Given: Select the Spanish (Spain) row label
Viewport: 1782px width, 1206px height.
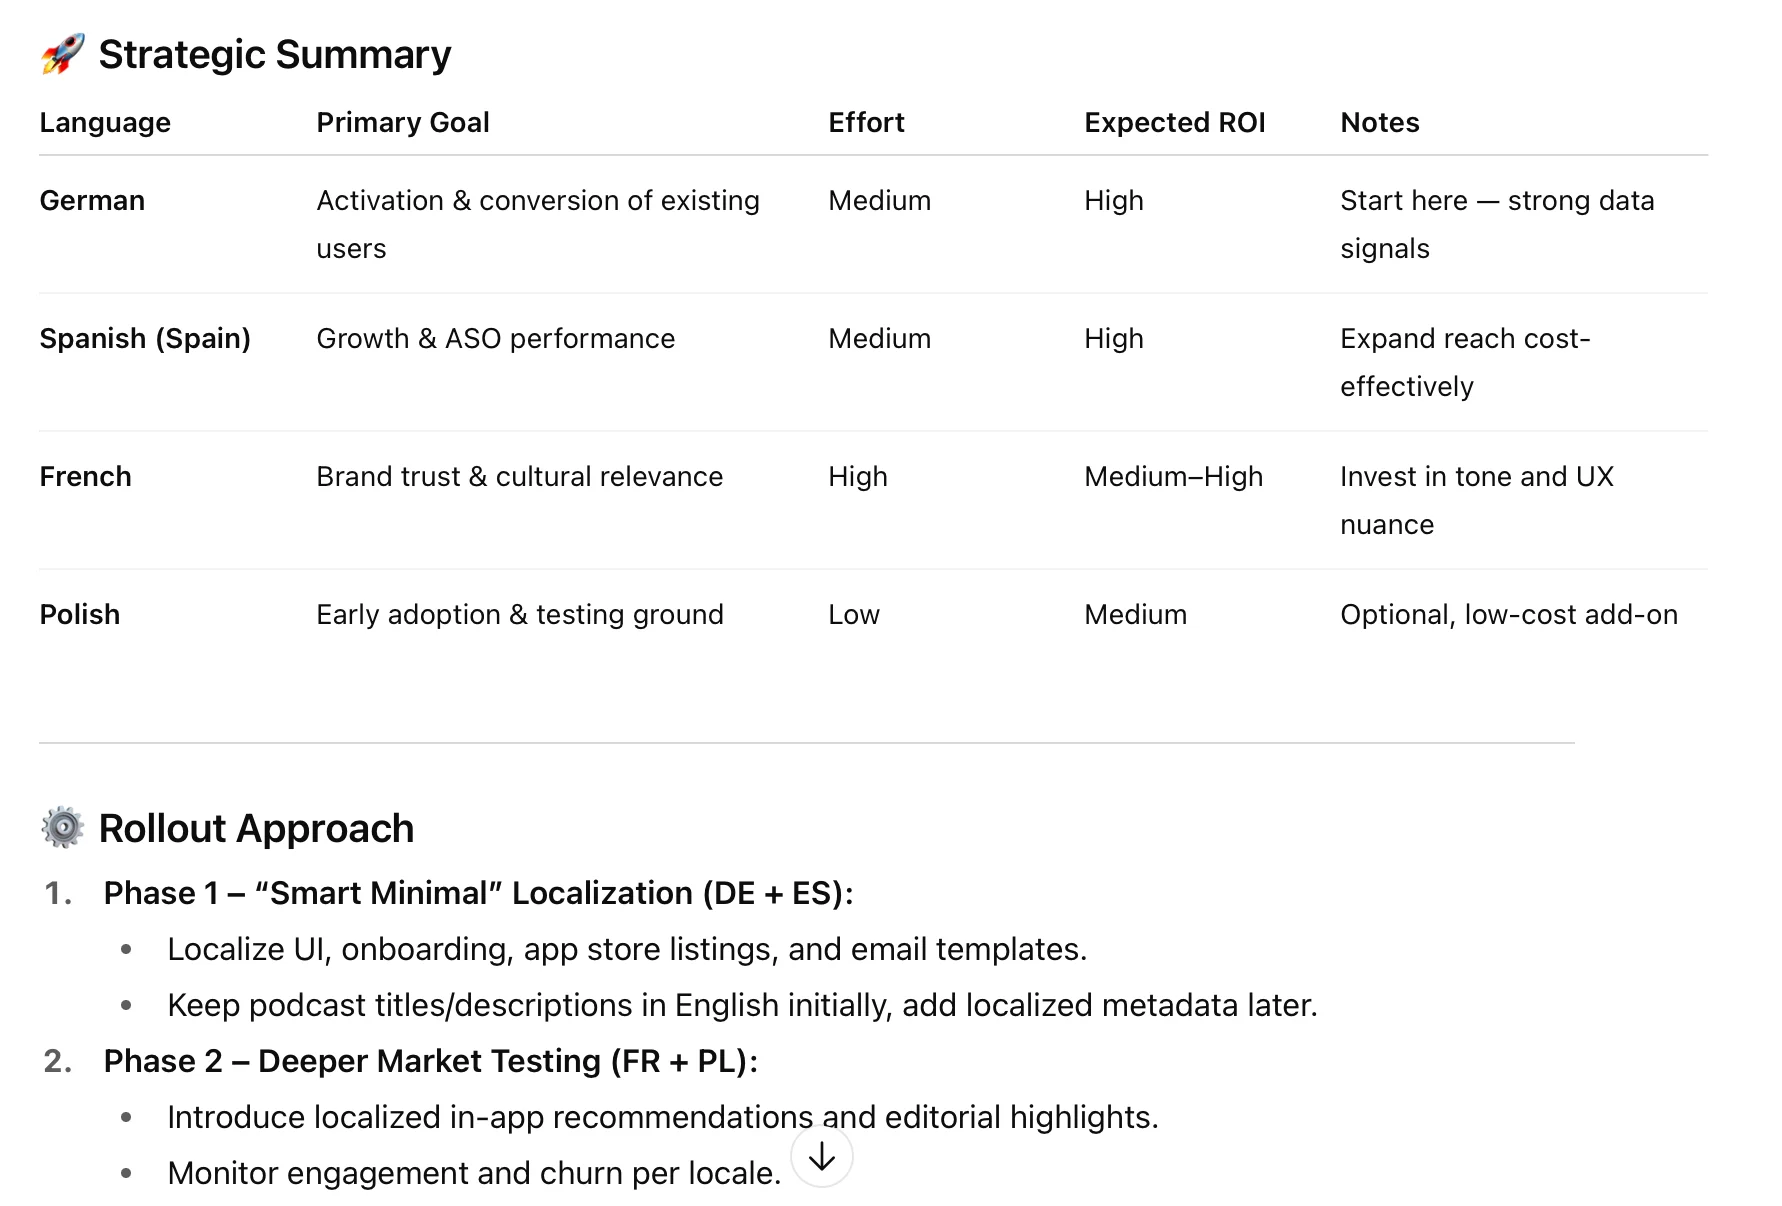Looking at the screenshot, I should (x=145, y=338).
